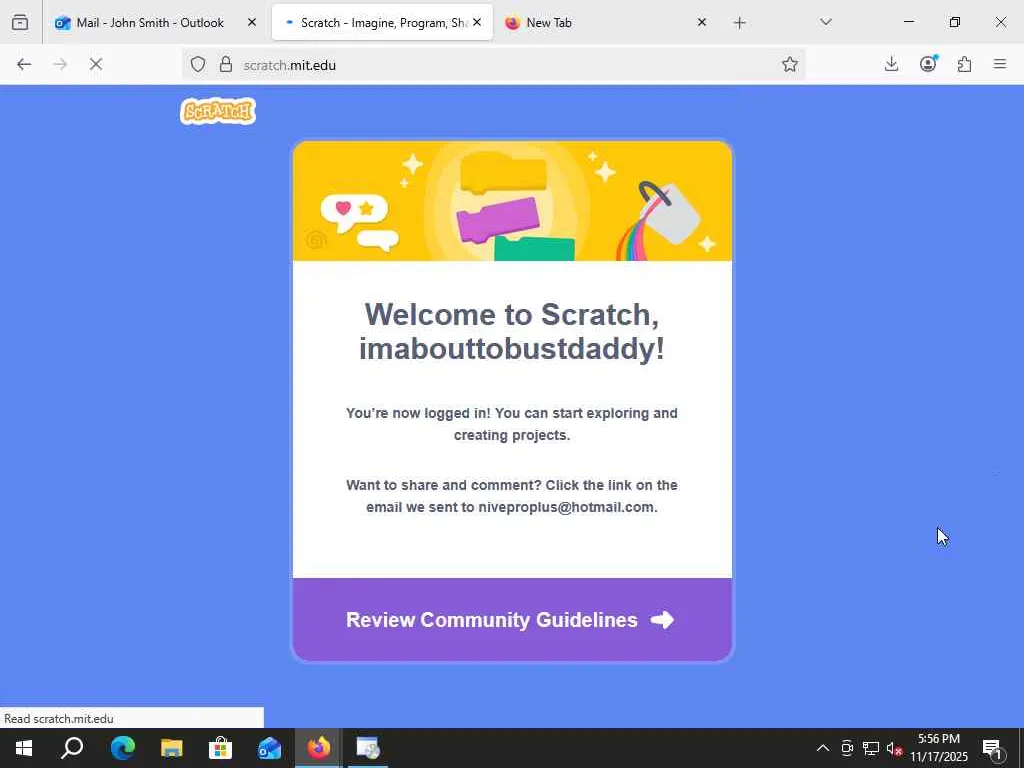
Task: View site security padlock info
Action: pyautogui.click(x=225, y=64)
